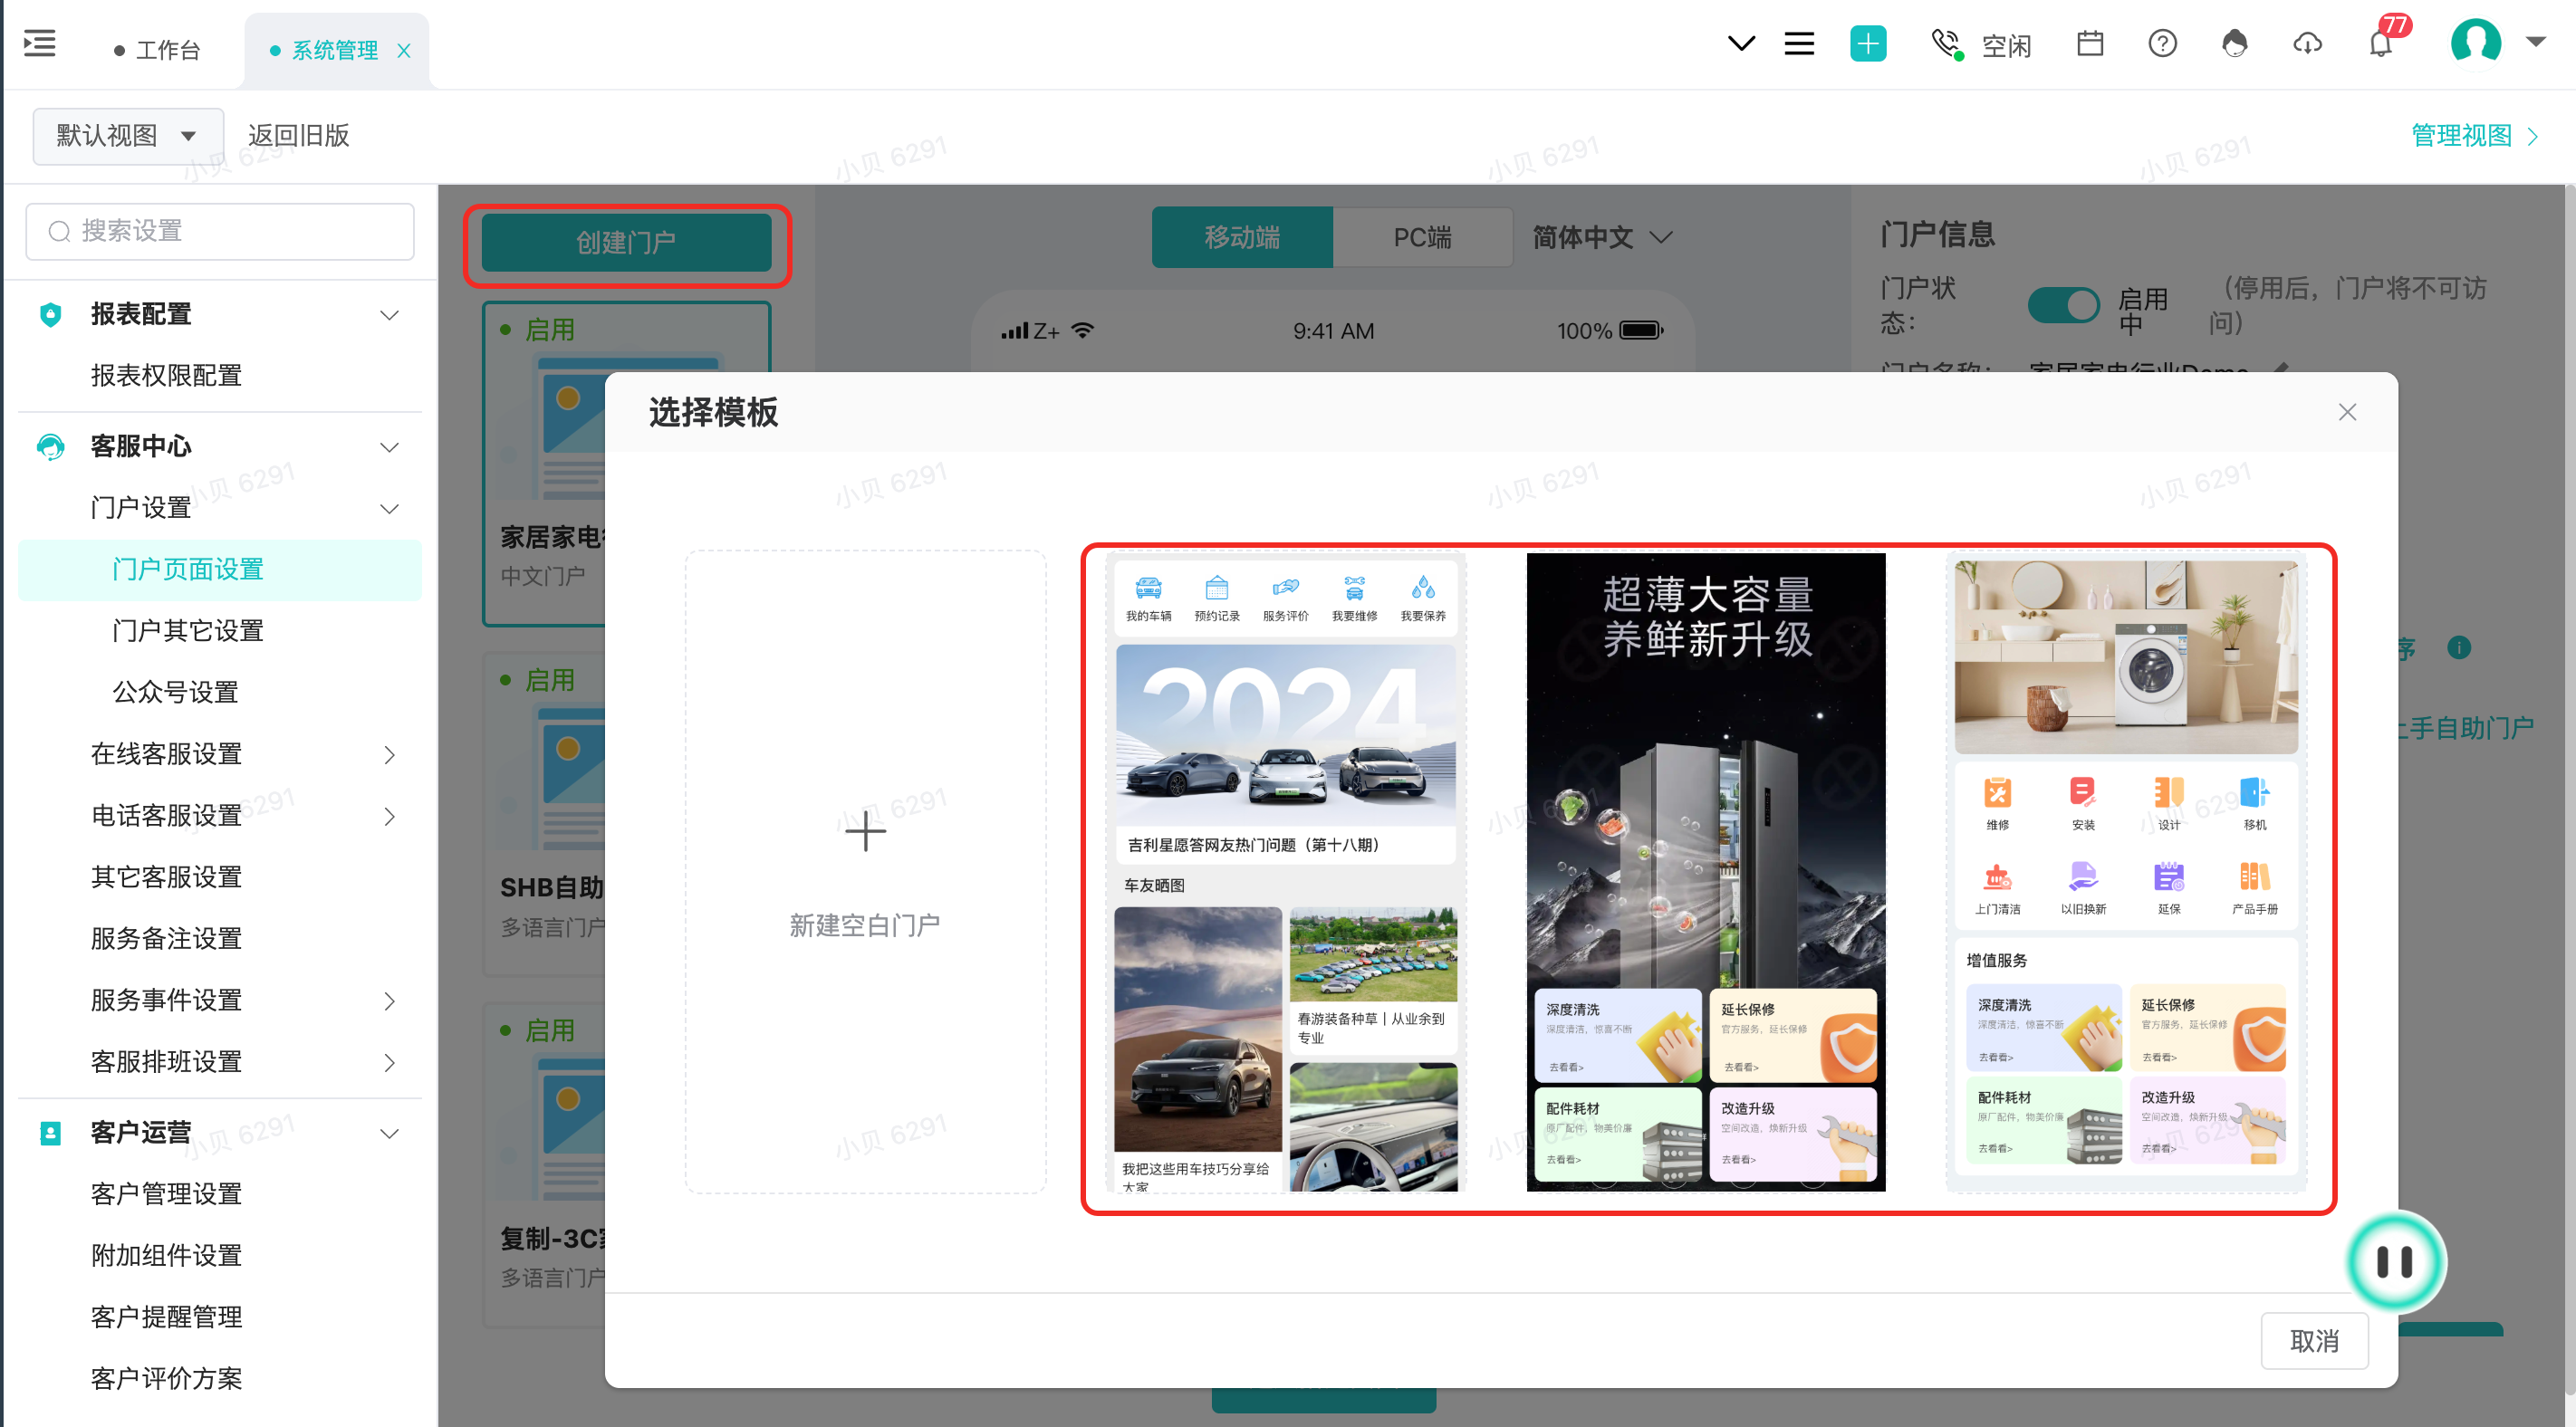2576x1427 pixels.
Task: Click the info icon on the right panel
Action: pos(2459,648)
